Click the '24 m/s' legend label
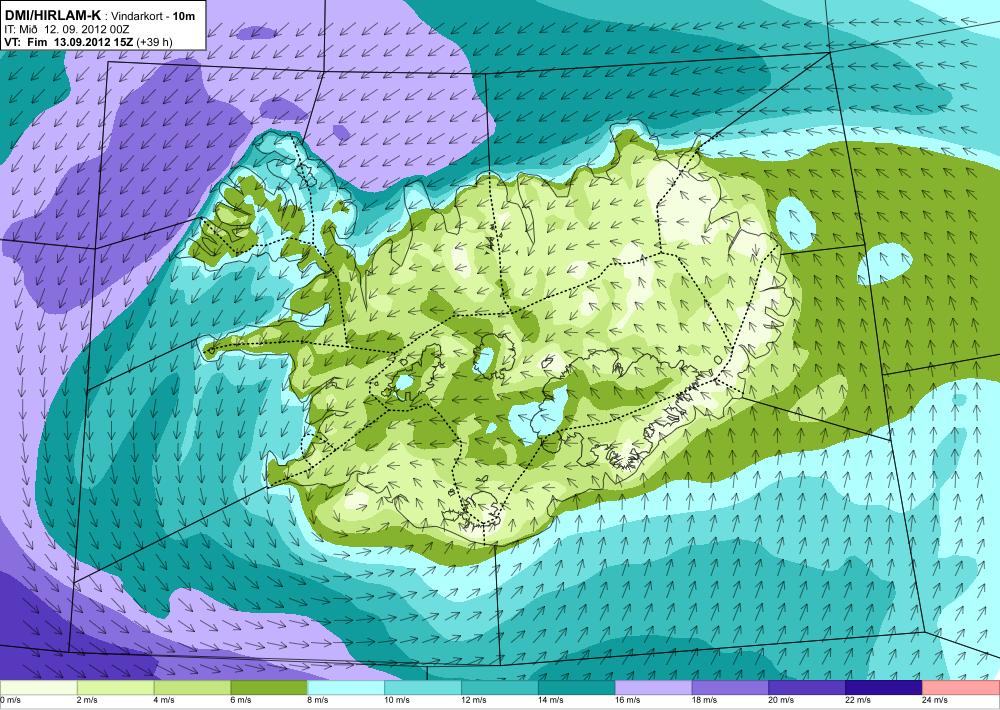This screenshot has height=710, width=1000. click(935, 700)
